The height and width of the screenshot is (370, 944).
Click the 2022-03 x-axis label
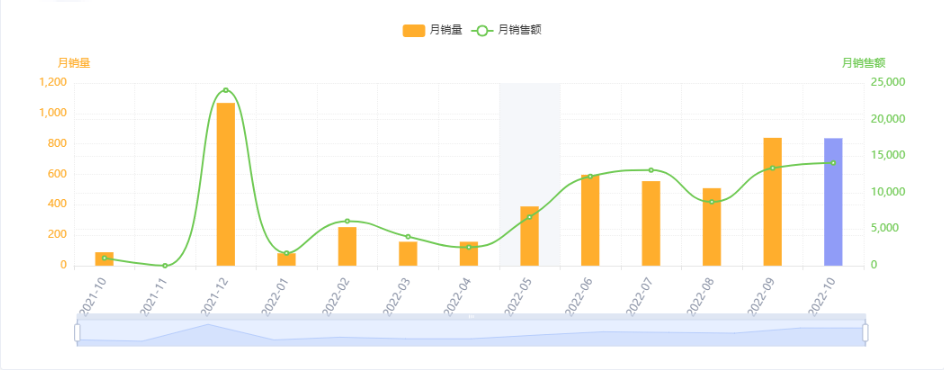[x=396, y=296]
